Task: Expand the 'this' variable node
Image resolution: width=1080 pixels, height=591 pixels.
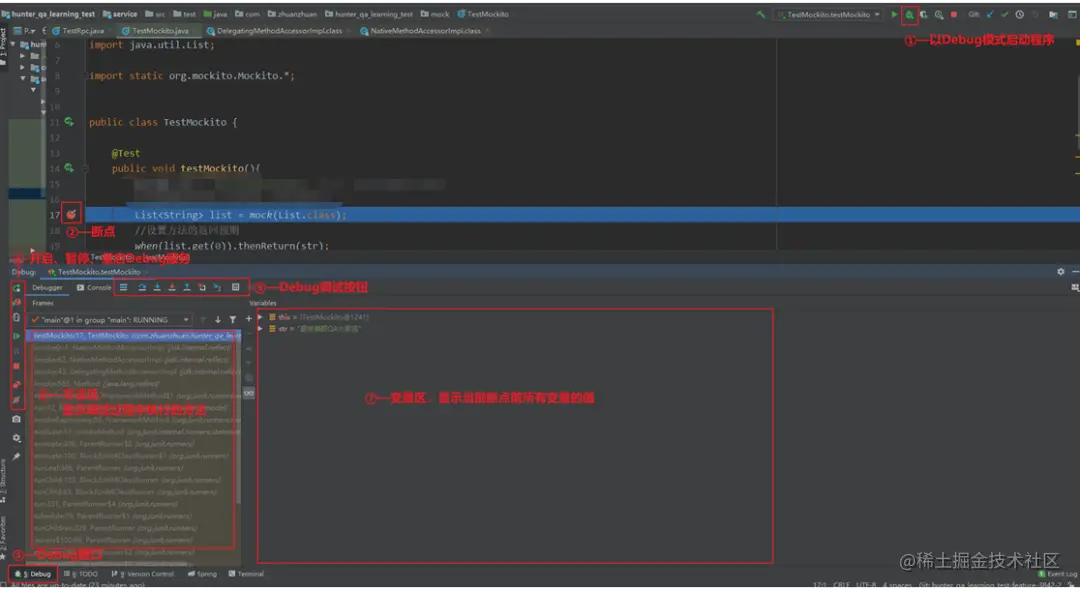Action: point(260,317)
